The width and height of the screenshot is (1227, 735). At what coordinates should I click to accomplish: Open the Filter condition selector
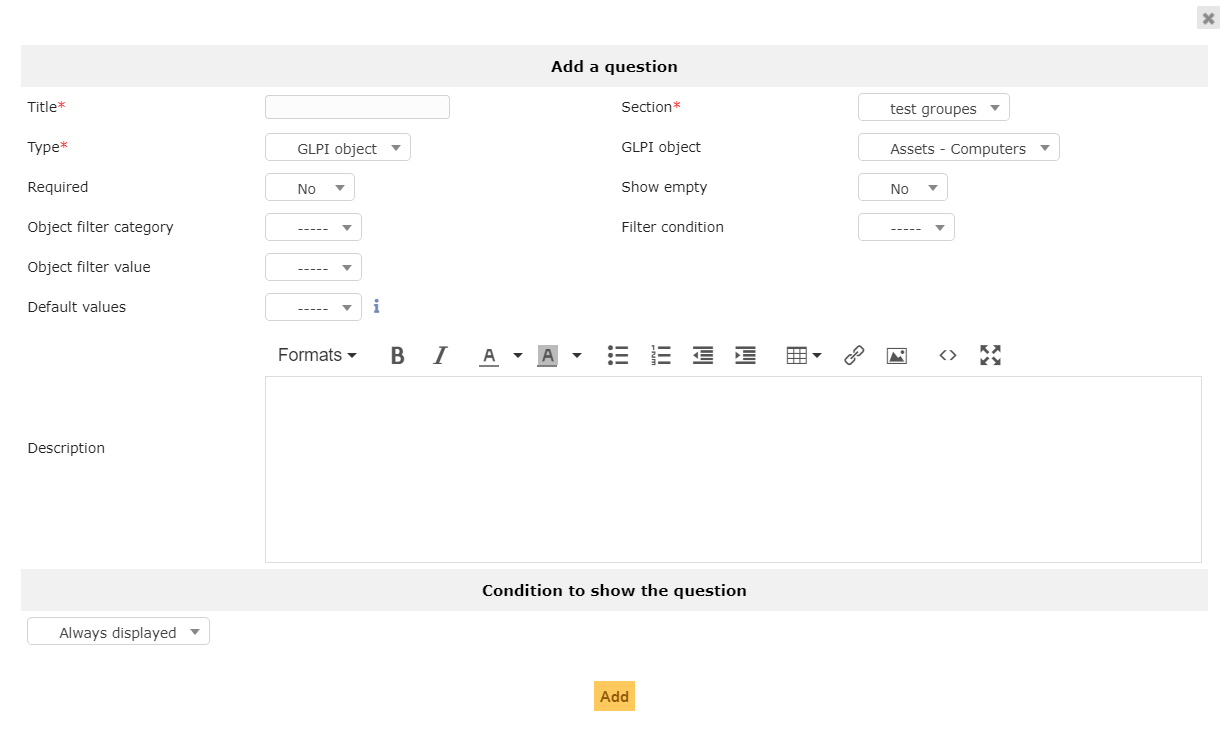(x=906, y=227)
